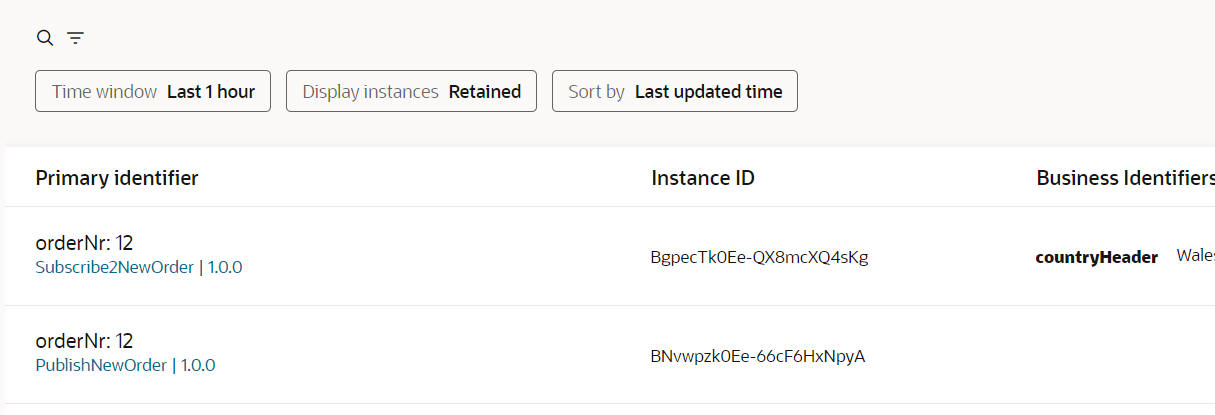Click the Instance ID column header
Viewport: 1215px width, 415px height.
pos(703,178)
